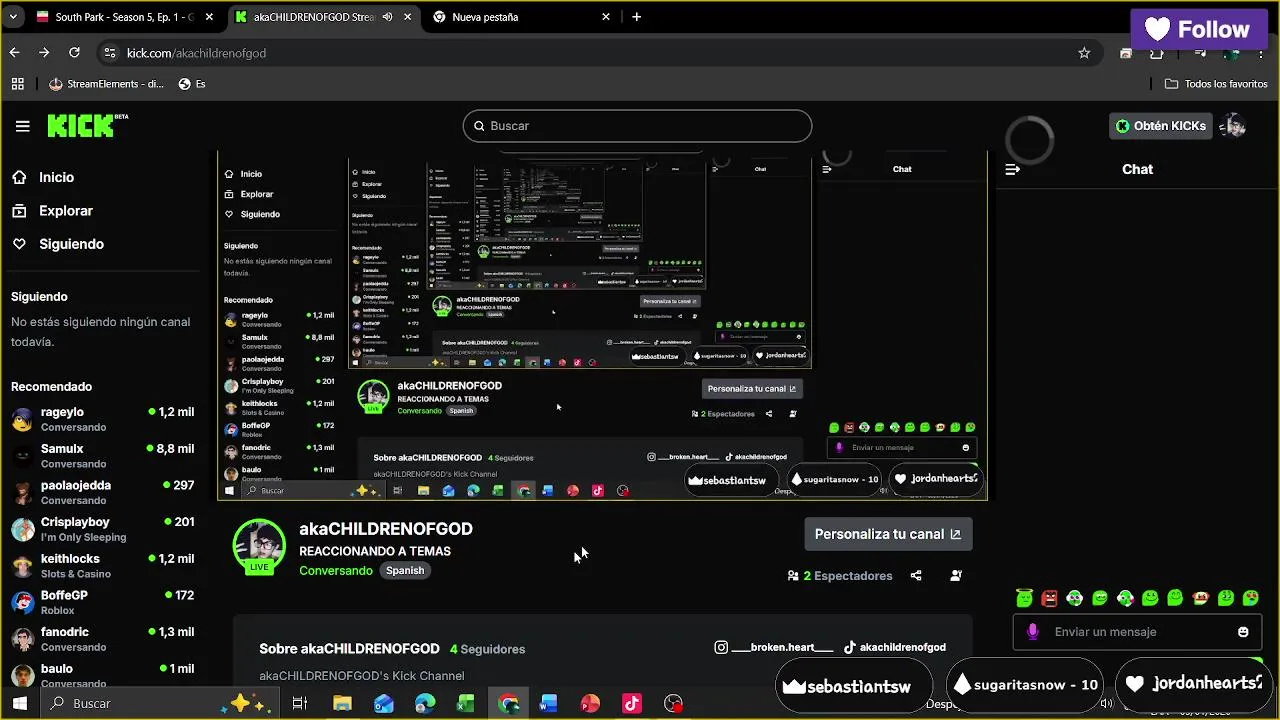Mute the akaCHILDRENOFGOD tab audio icon
The height and width of the screenshot is (720, 1280).
387,17
